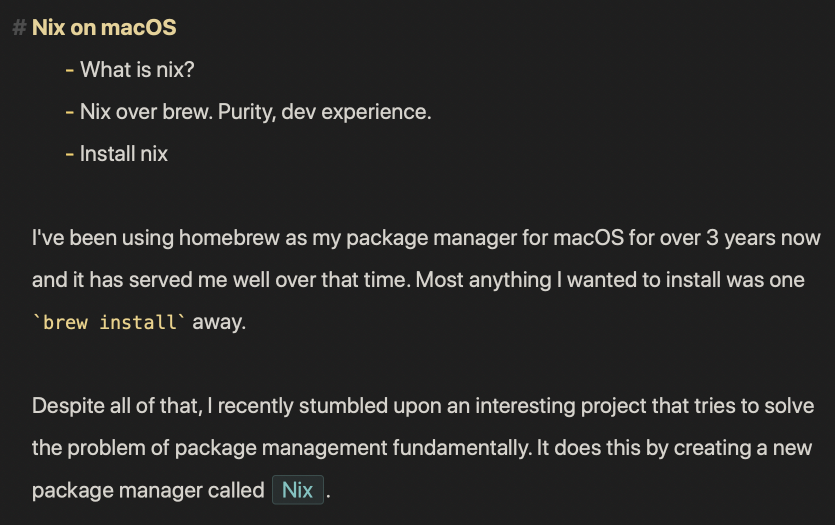Click the dash bullet before 'What is nix?'
This screenshot has height=525, width=835.
click(x=69, y=70)
